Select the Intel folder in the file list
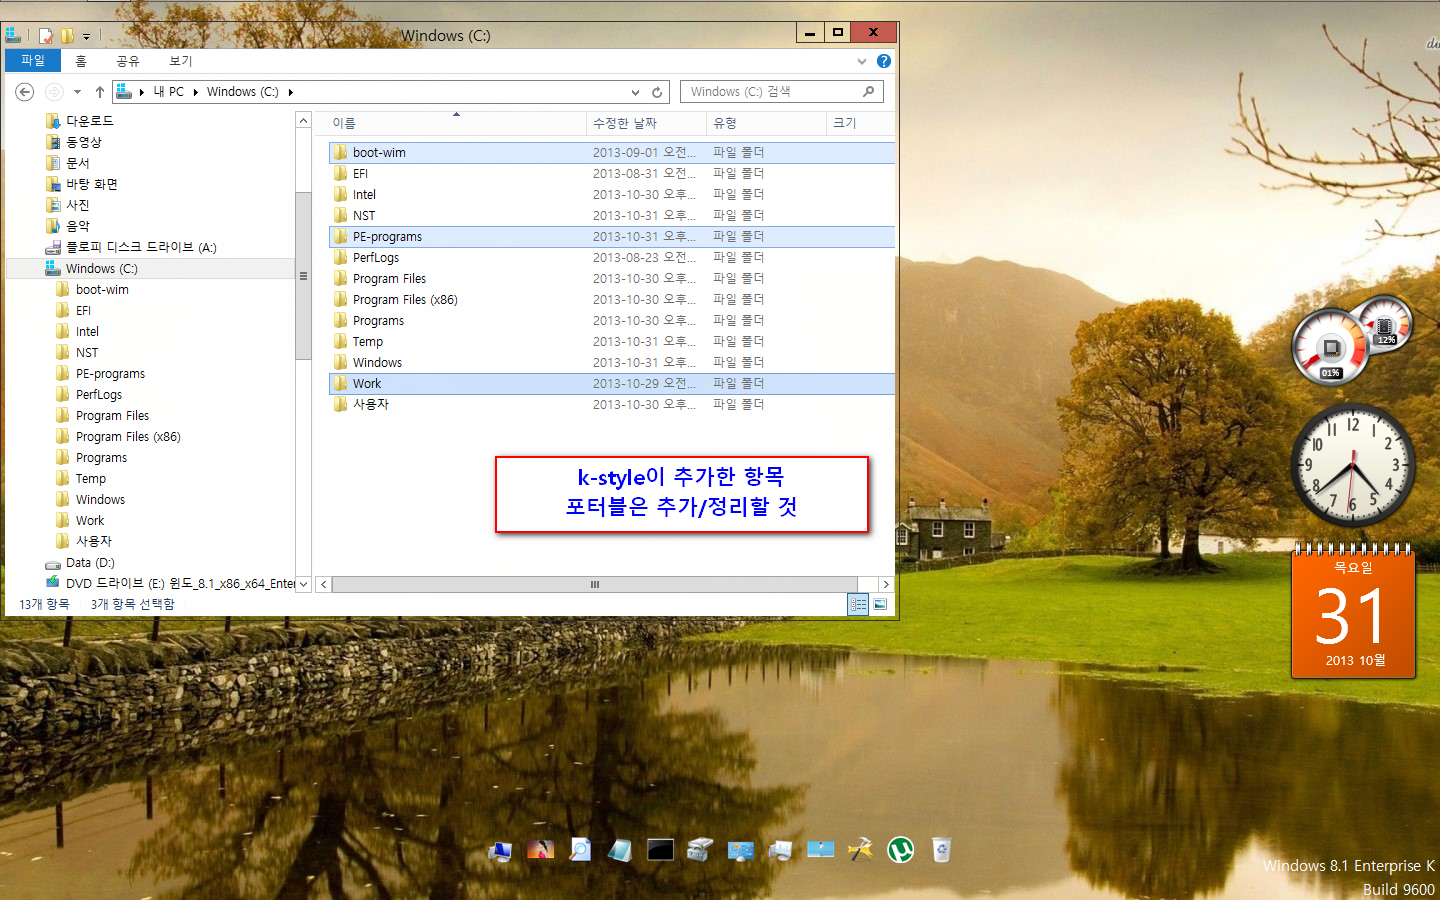The image size is (1440, 900). [x=611, y=195]
